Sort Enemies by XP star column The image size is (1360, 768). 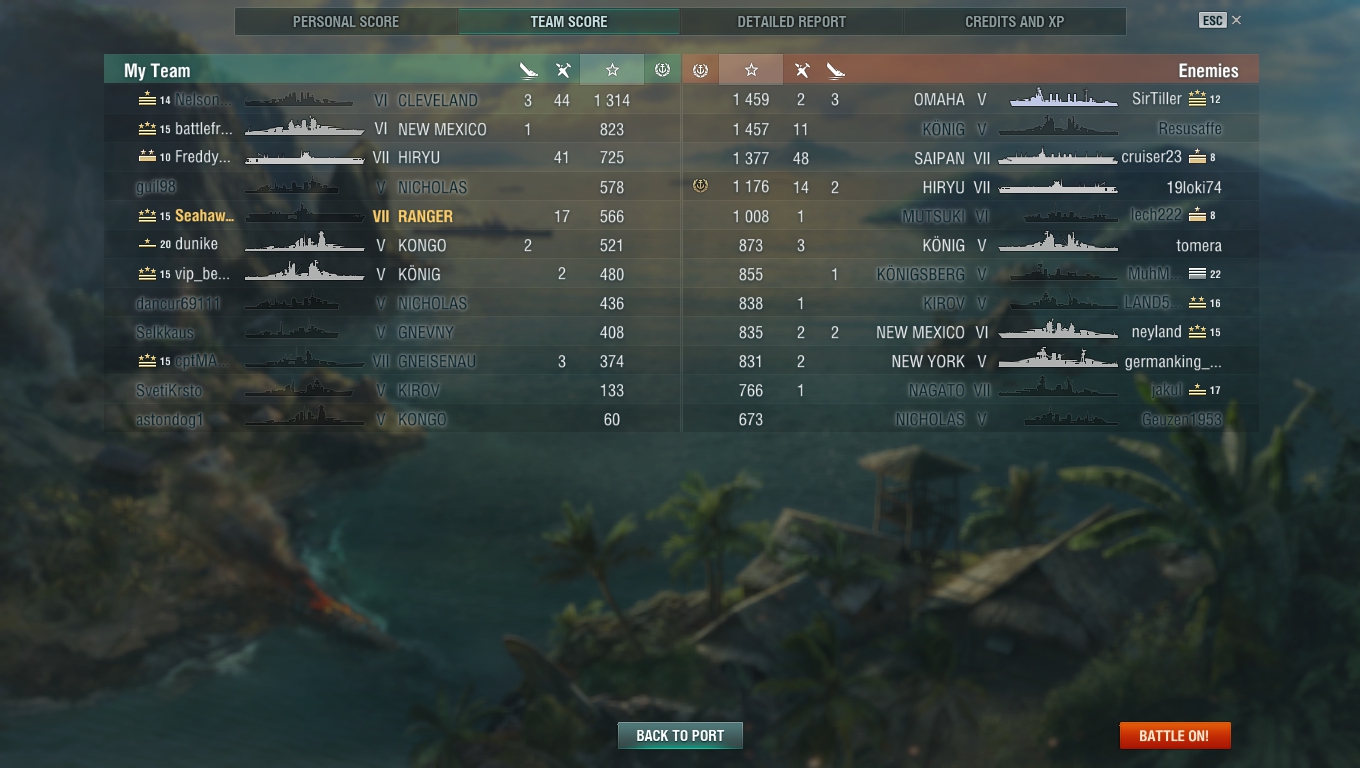click(751, 70)
